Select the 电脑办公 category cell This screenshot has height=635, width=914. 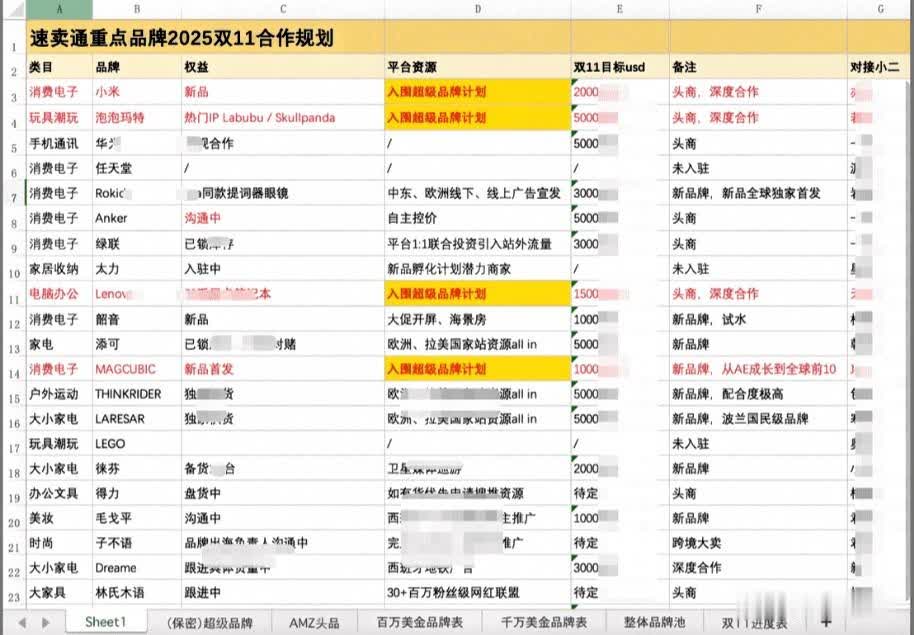[59, 294]
